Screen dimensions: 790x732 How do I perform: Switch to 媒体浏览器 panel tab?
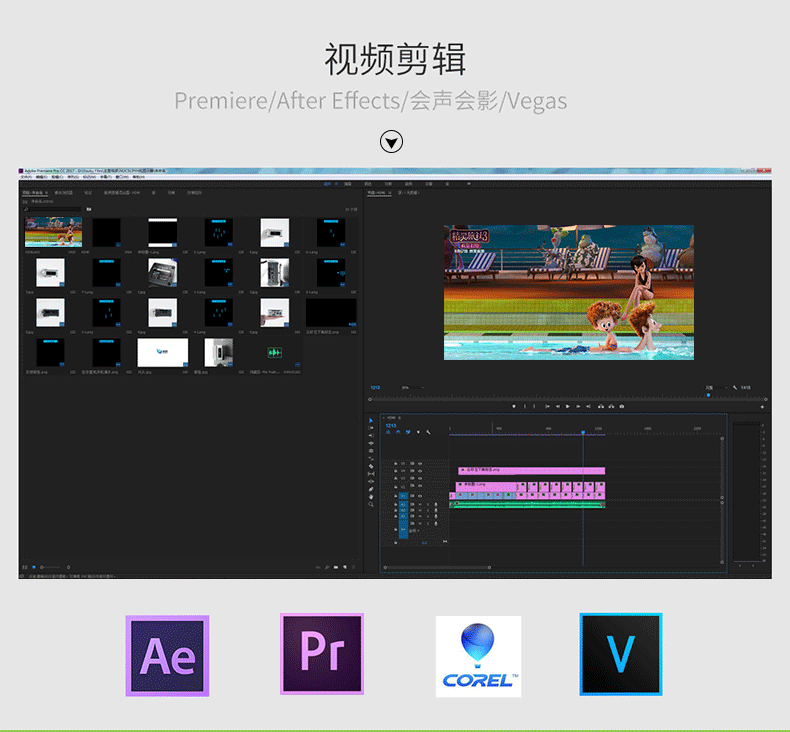coord(64,192)
